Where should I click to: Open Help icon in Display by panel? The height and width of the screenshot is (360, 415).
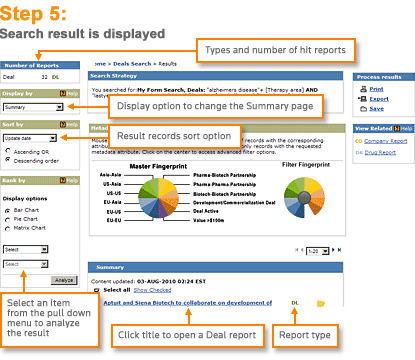63,94
